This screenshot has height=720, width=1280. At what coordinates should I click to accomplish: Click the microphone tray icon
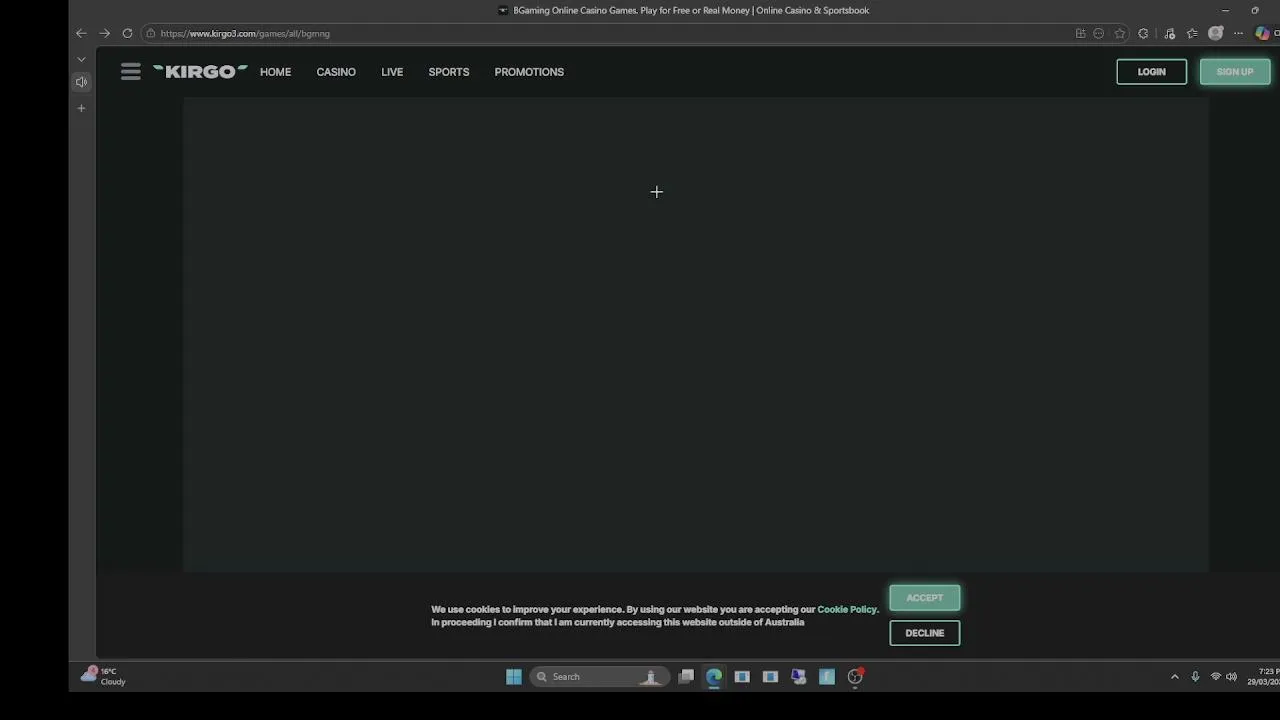coord(1195,677)
